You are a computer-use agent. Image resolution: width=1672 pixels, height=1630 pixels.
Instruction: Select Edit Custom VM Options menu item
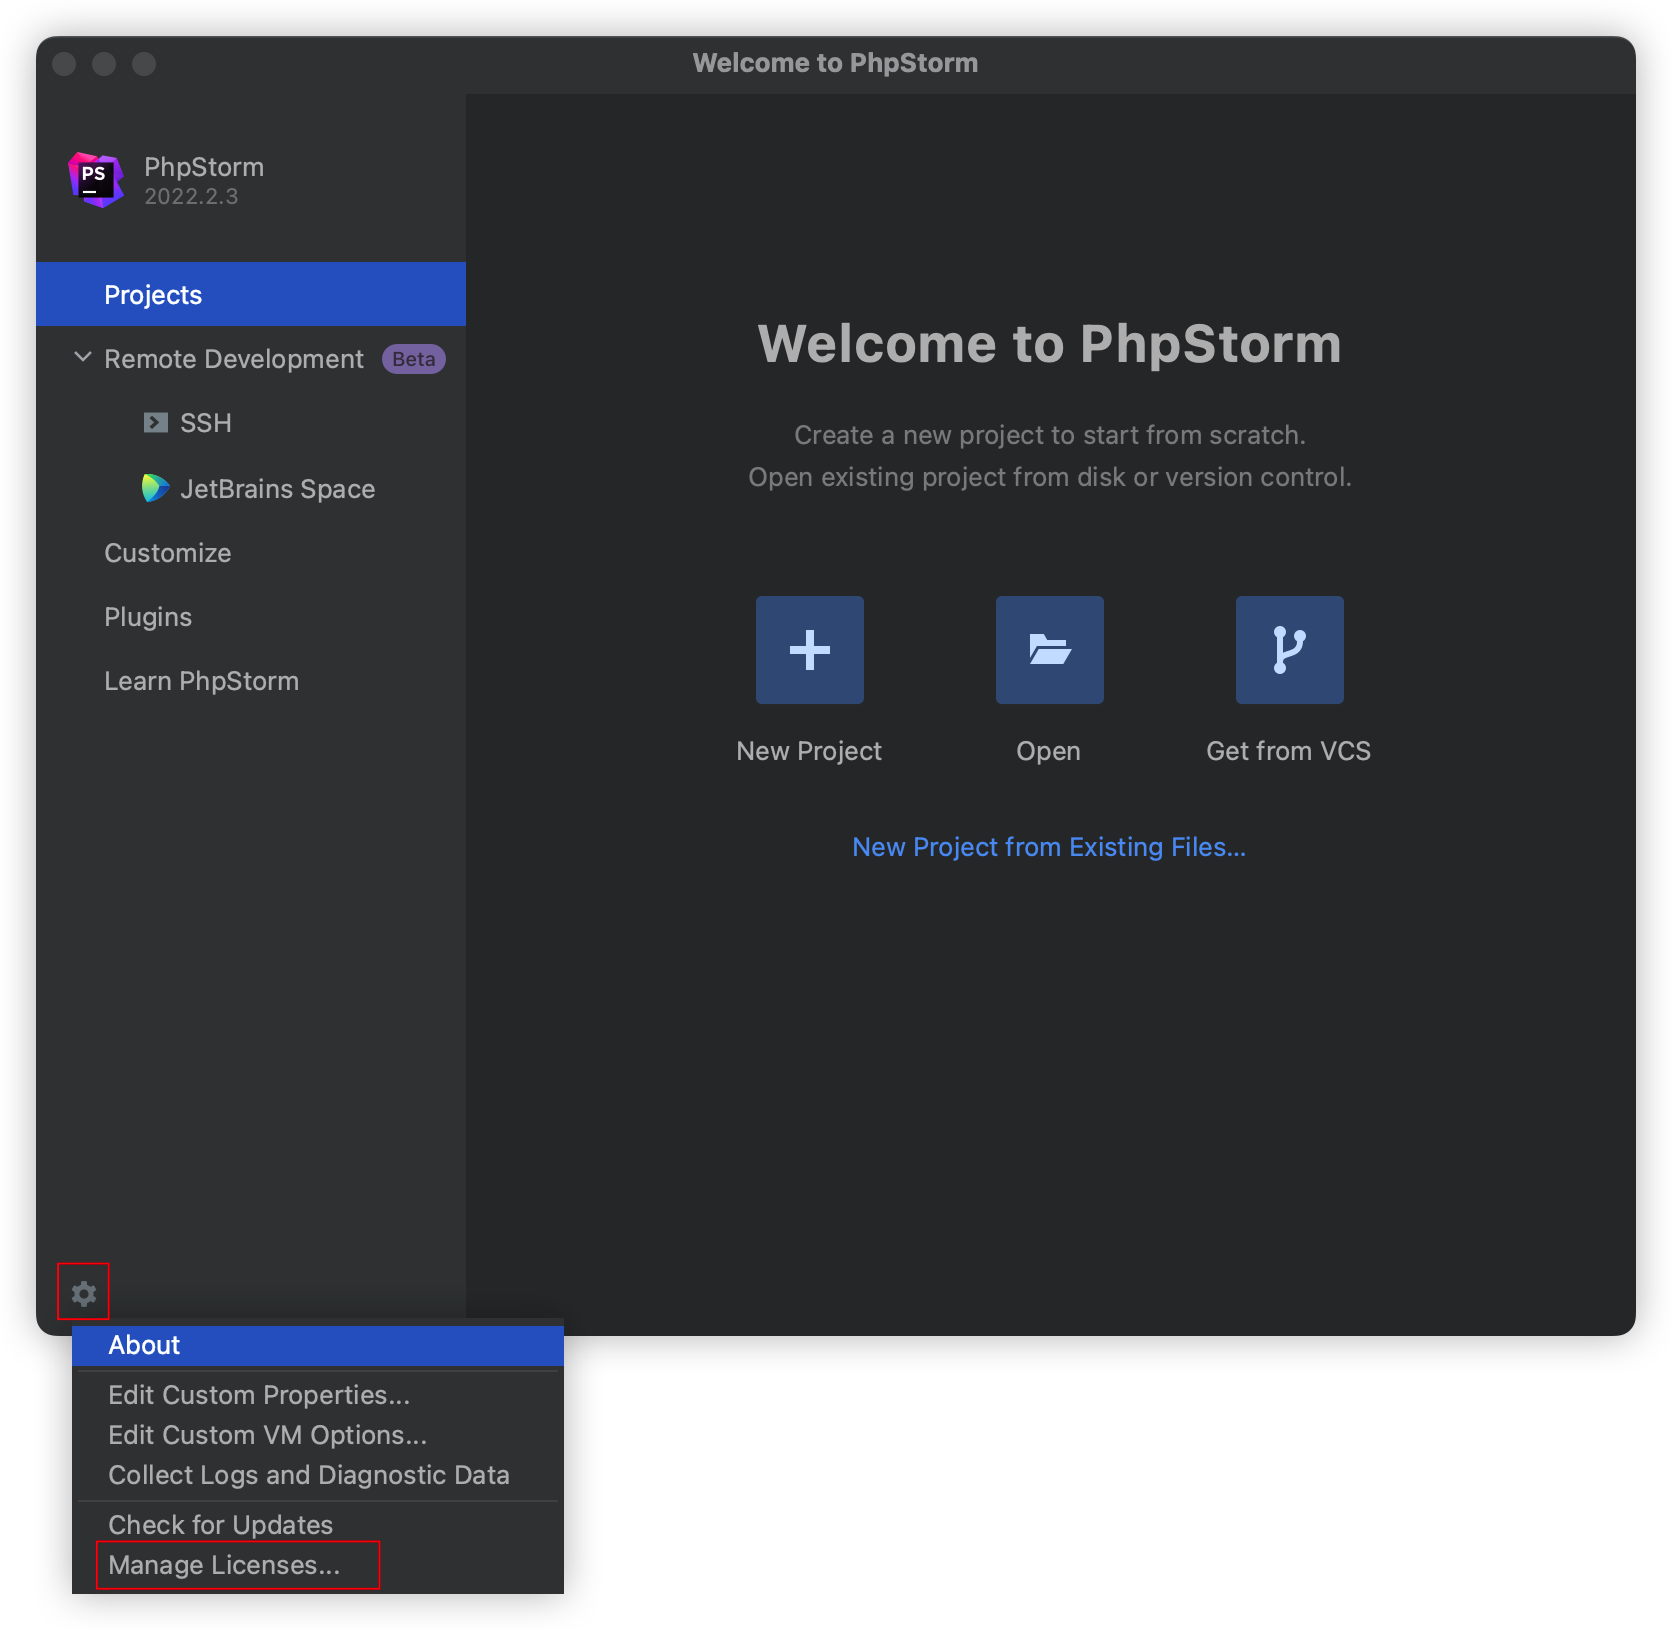[x=267, y=1435]
